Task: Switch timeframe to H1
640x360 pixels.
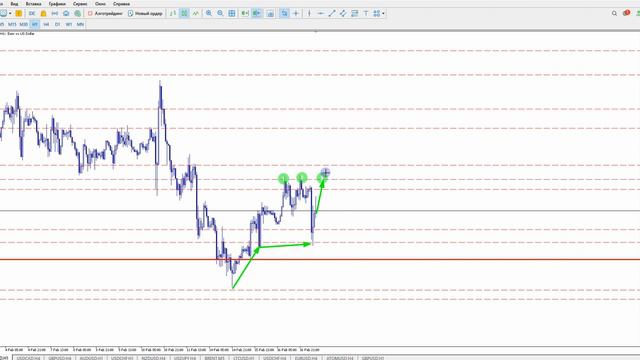Action: click(x=35, y=24)
